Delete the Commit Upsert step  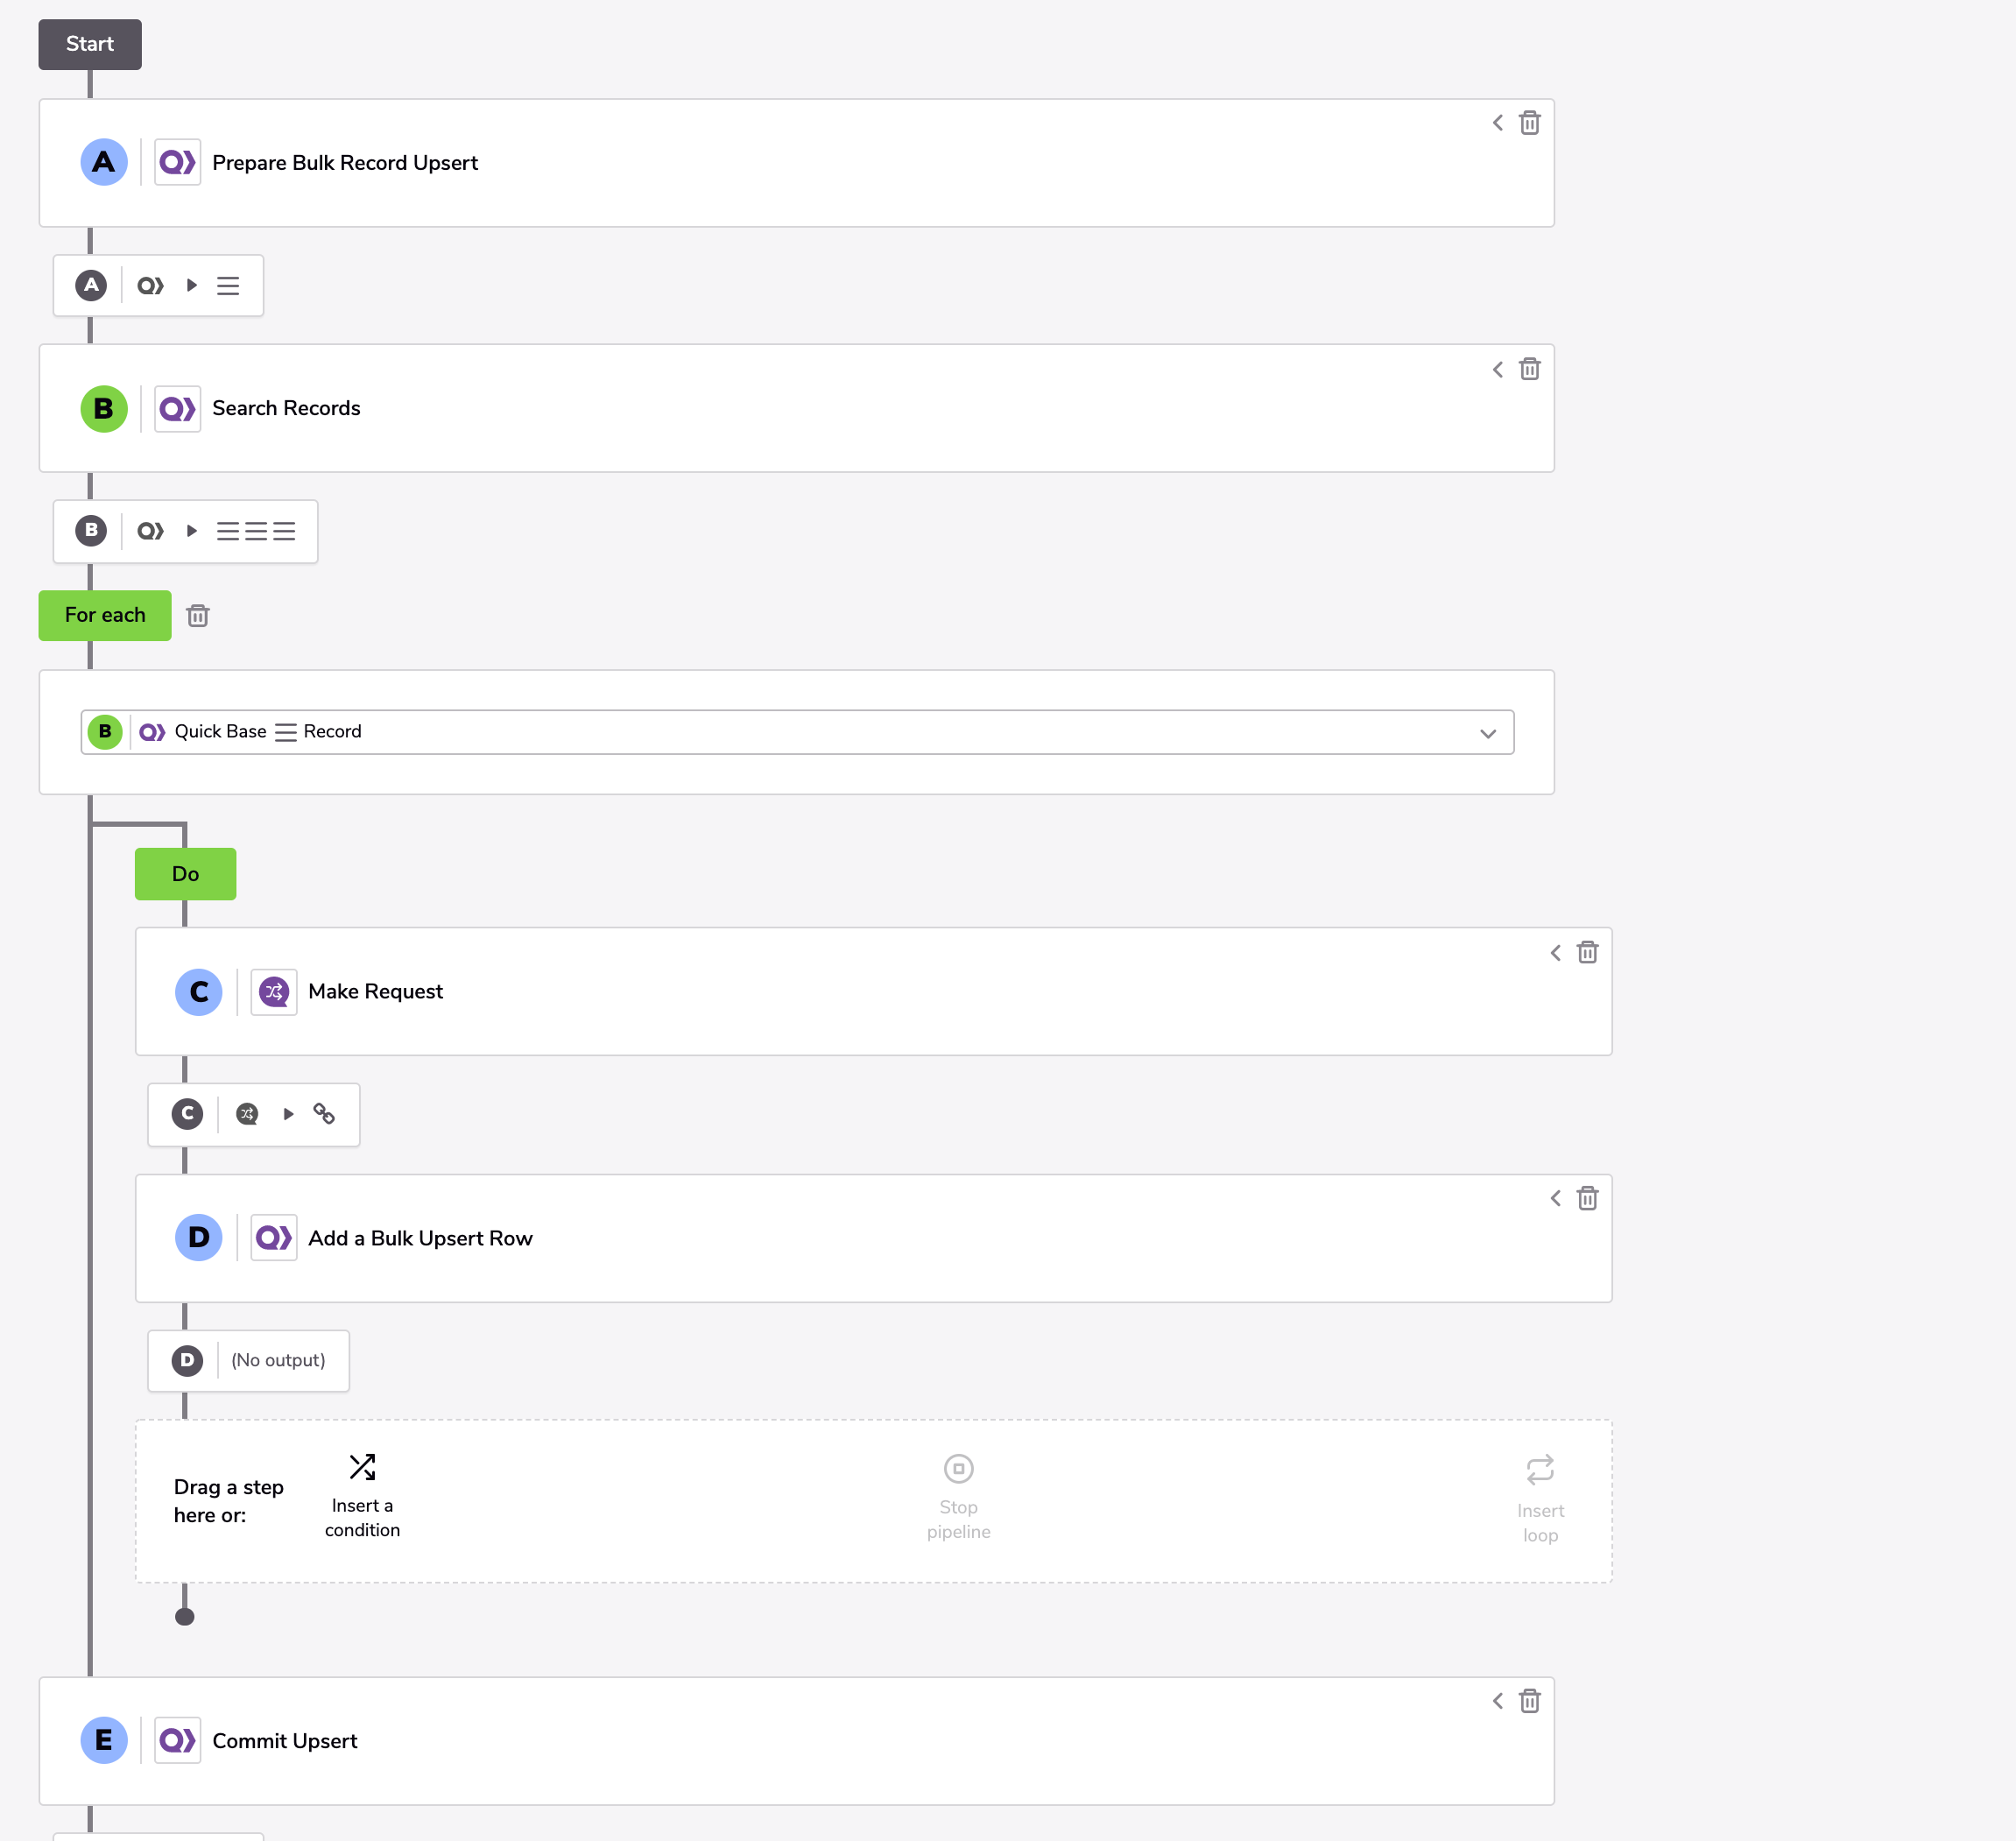point(1529,1701)
